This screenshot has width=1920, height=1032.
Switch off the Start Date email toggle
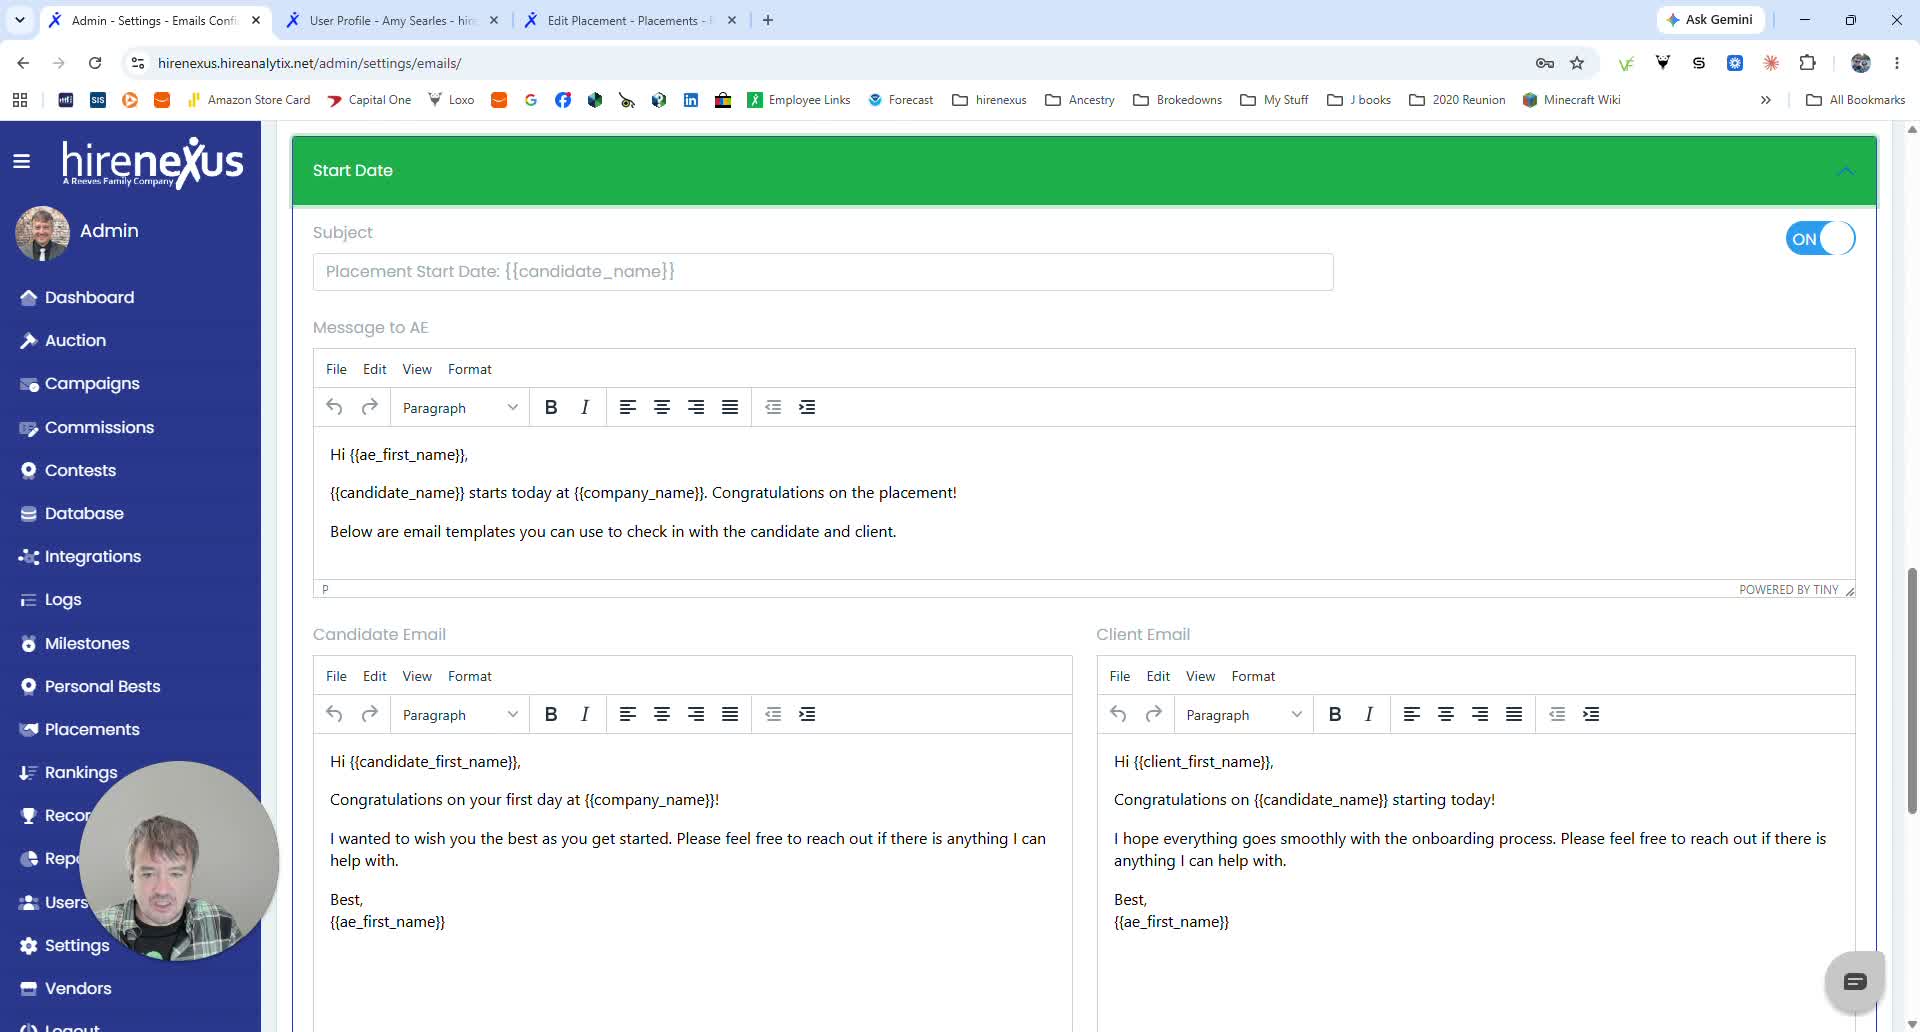[1820, 239]
